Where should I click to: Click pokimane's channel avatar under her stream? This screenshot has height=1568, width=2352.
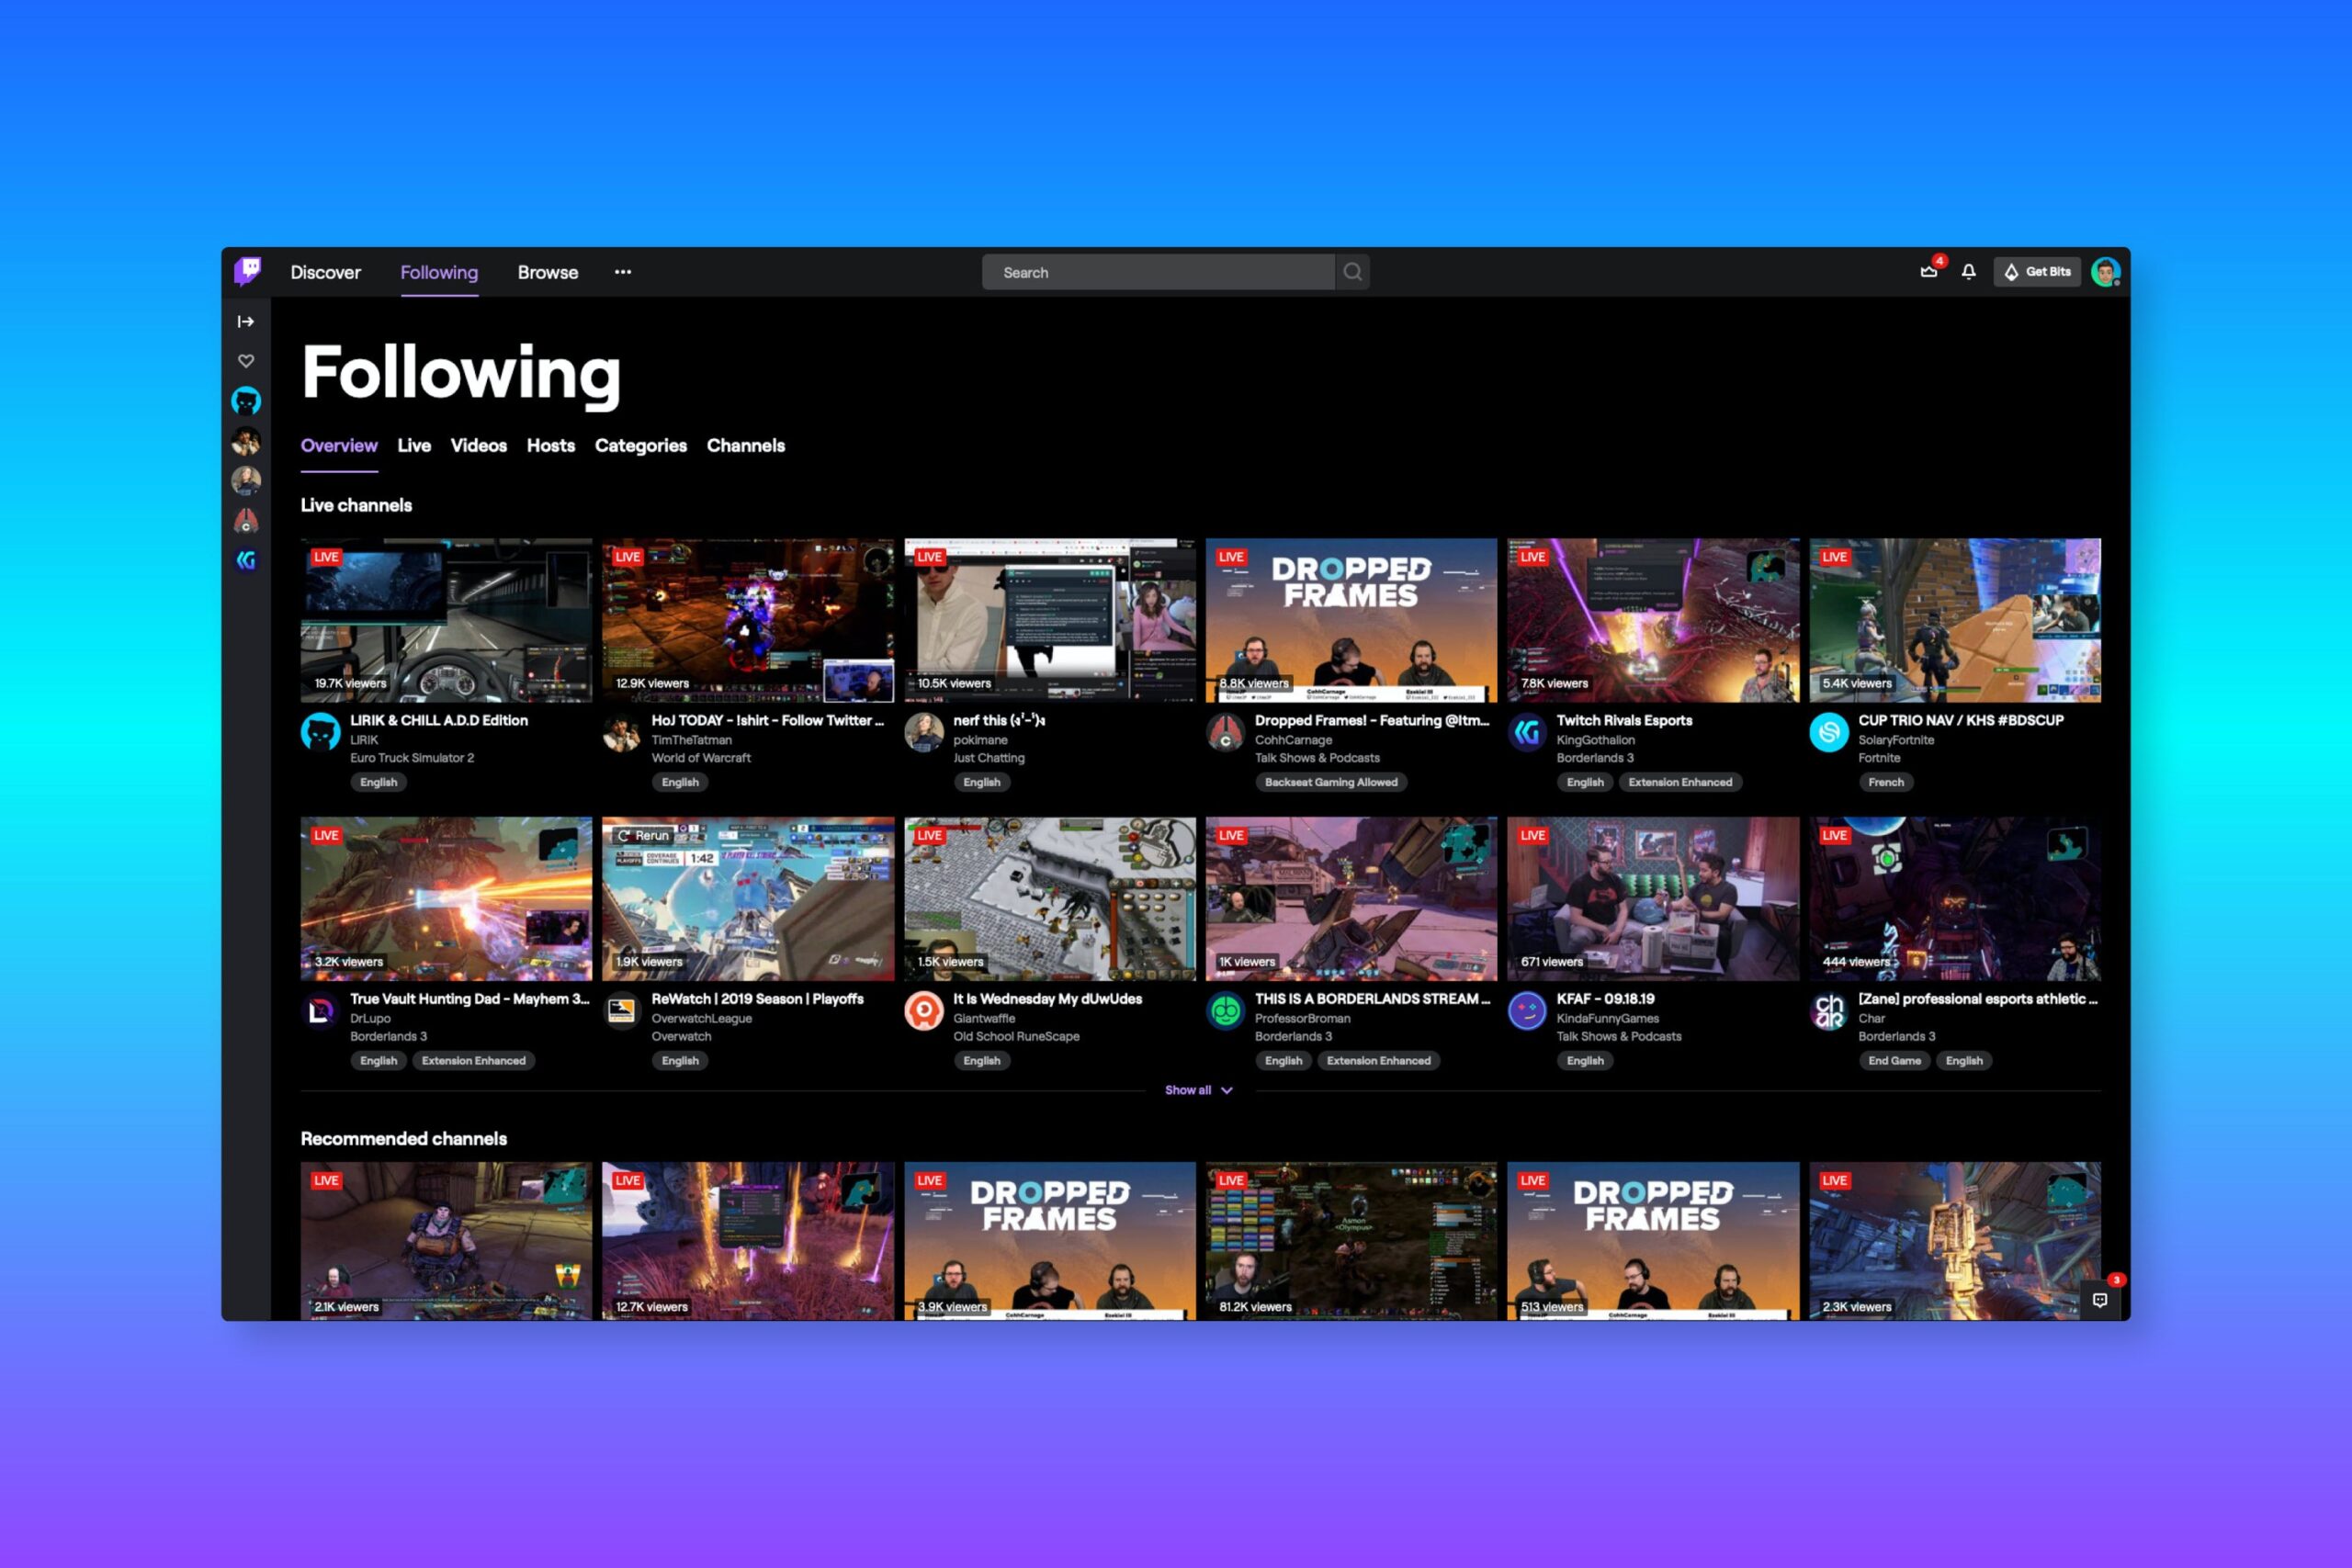924,733
